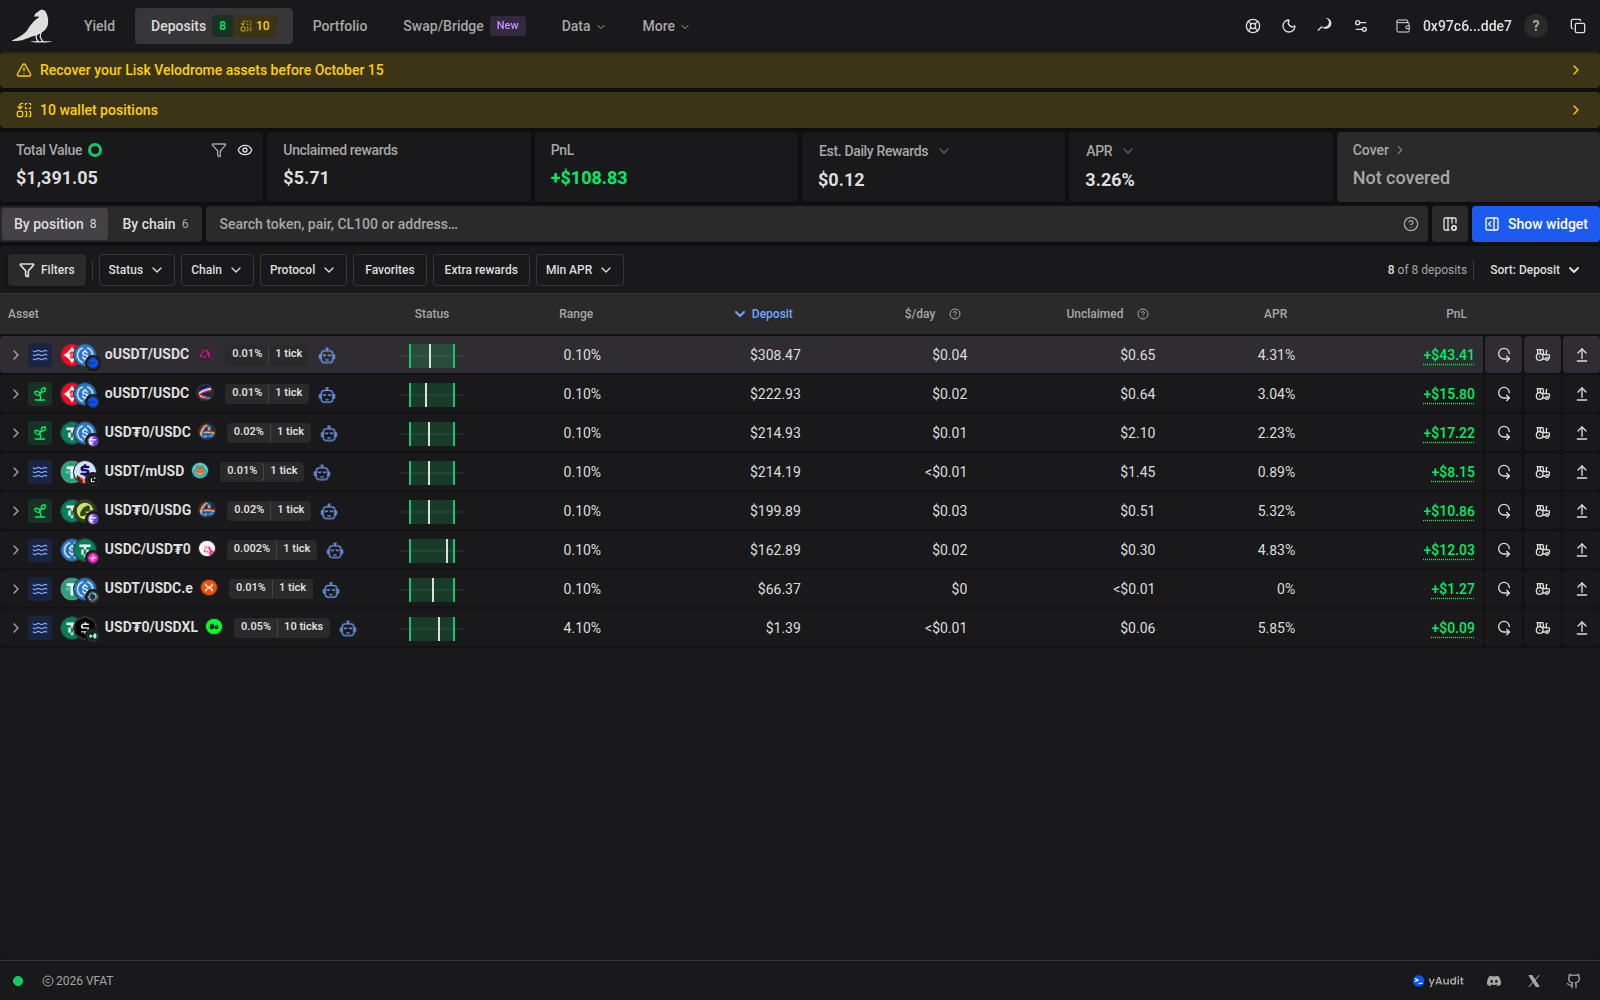The image size is (1600, 1000).
Task: Click the info icon next to Unclaimed header
Action: click(x=1143, y=314)
